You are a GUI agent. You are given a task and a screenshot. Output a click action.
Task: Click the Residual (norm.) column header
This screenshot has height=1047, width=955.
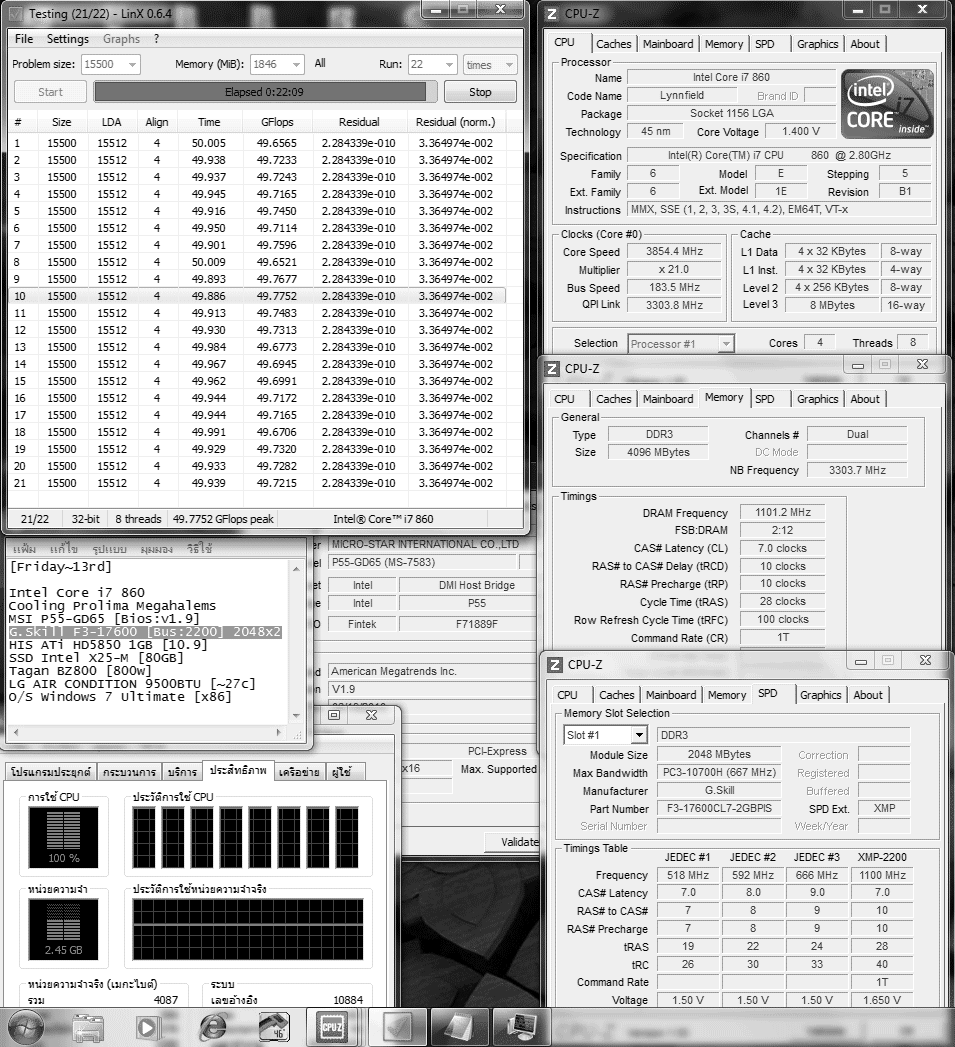click(455, 122)
